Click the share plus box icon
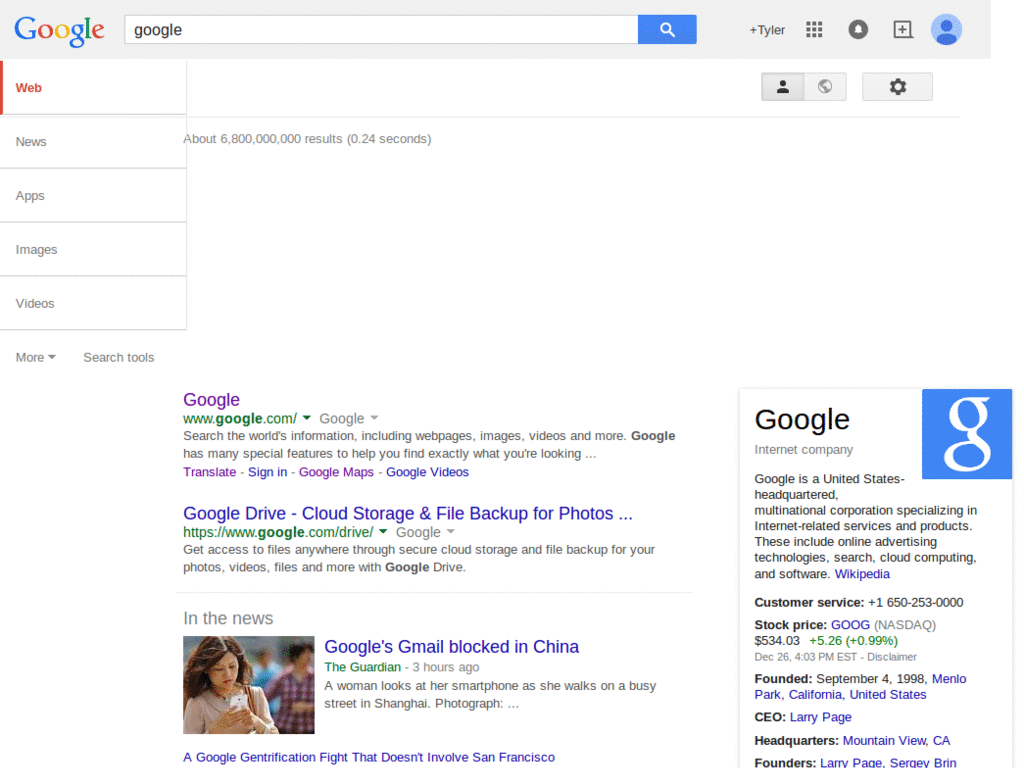 click(x=903, y=29)
